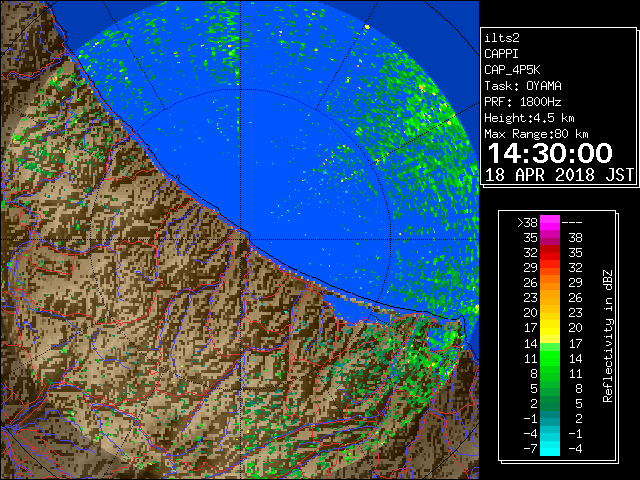
Task: Pick the orange 26–29 dBZ legend band
Action: coord(550,283)
